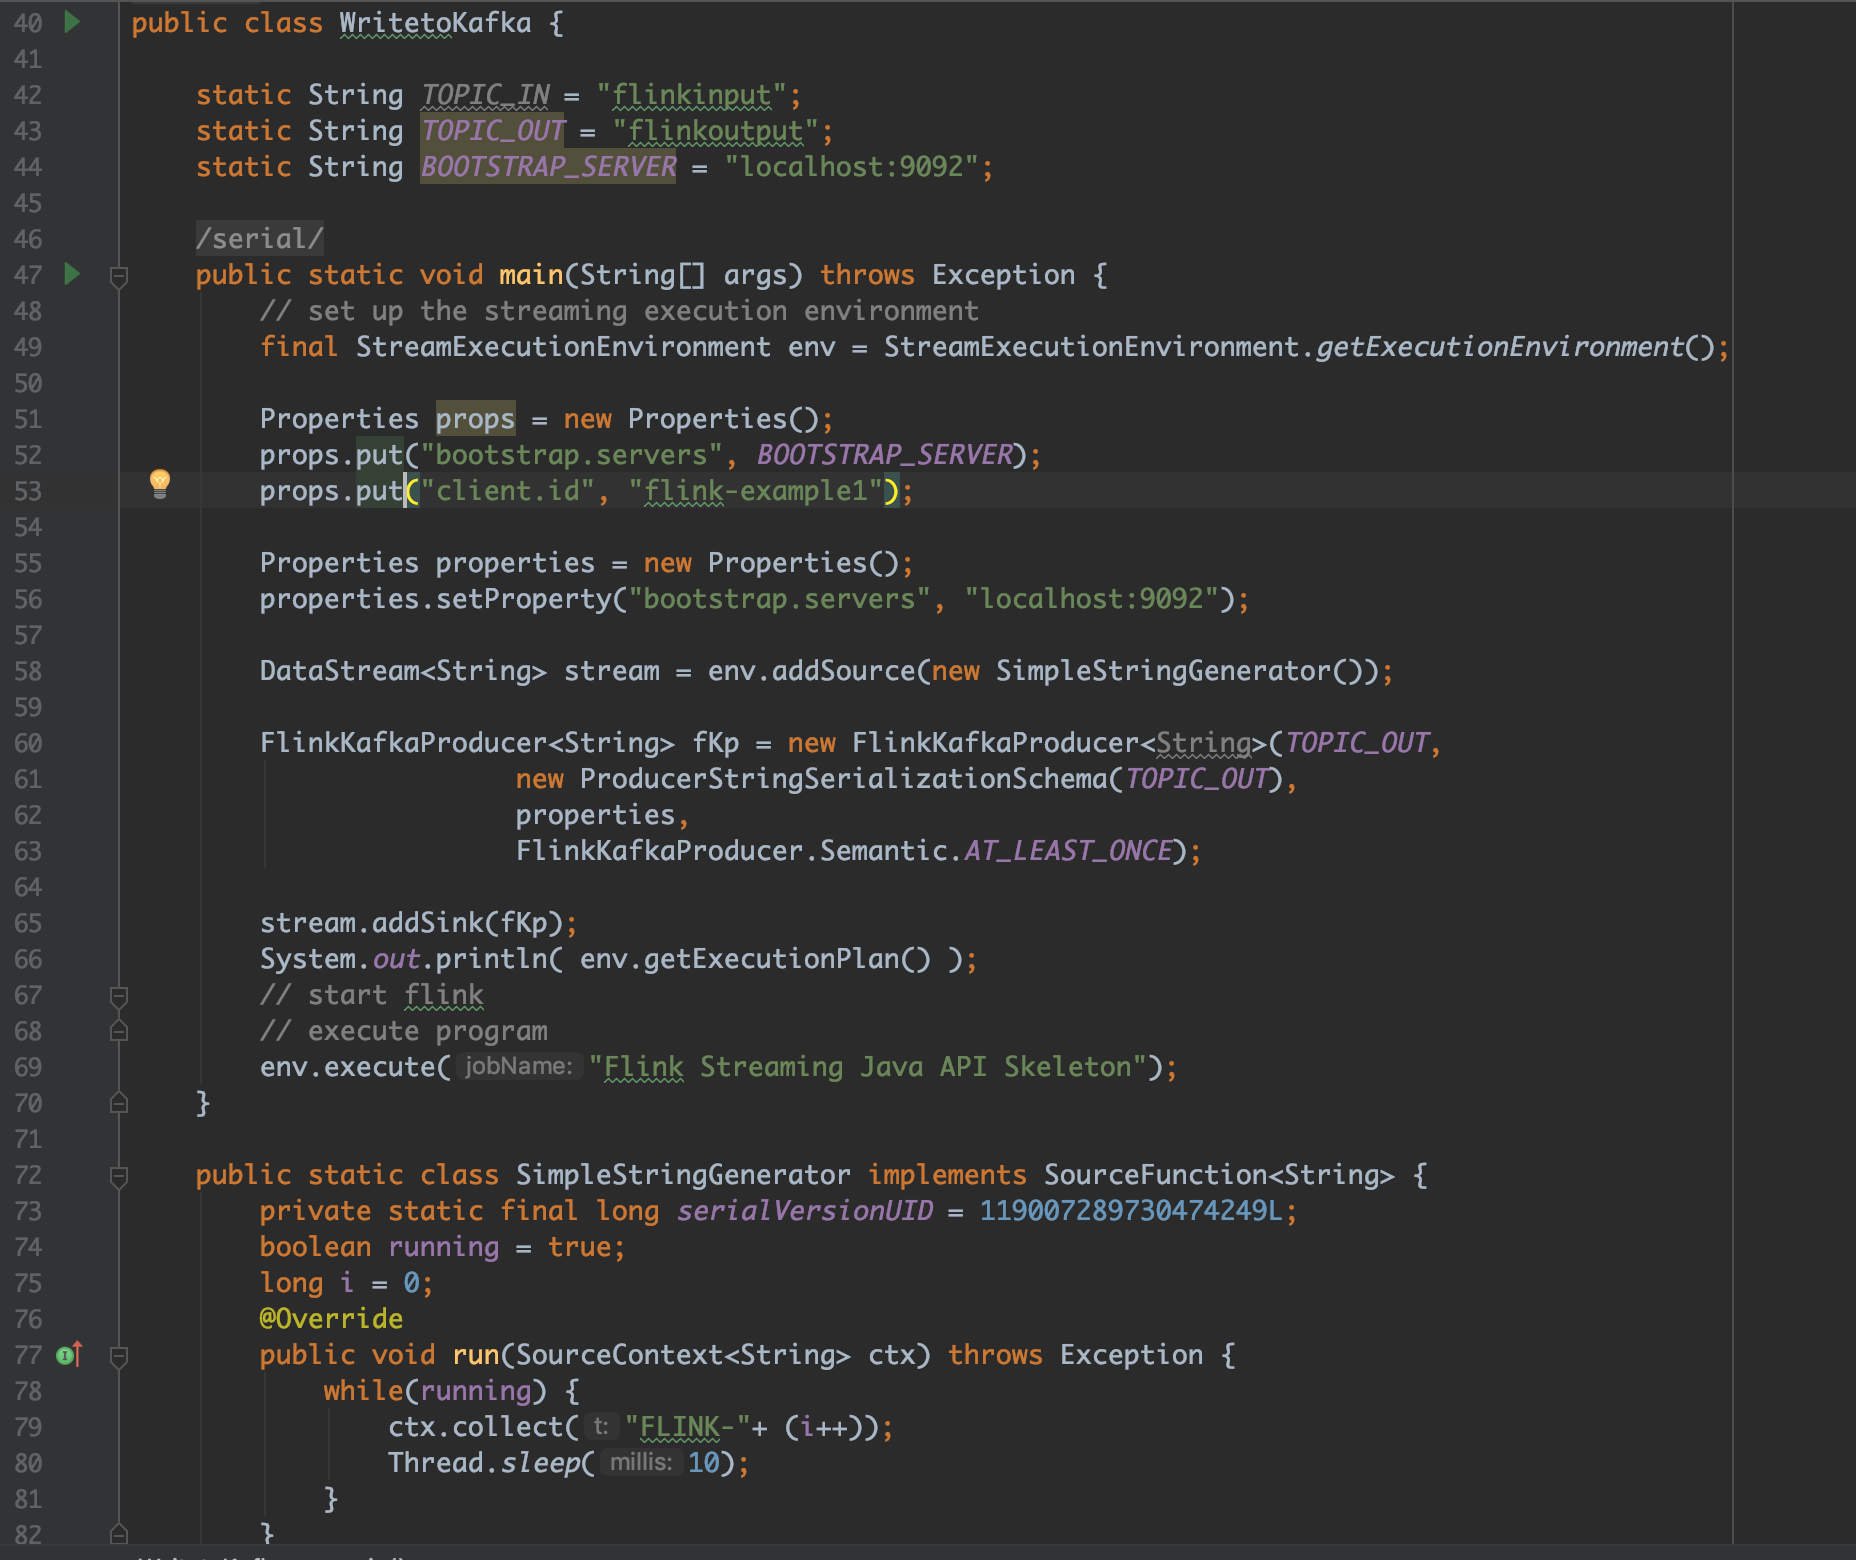Image resolution: width=1856 pixels, height=1560 pixels.
Task: Click the getExecutionEnvironment method call
Action: (1499, 347)
